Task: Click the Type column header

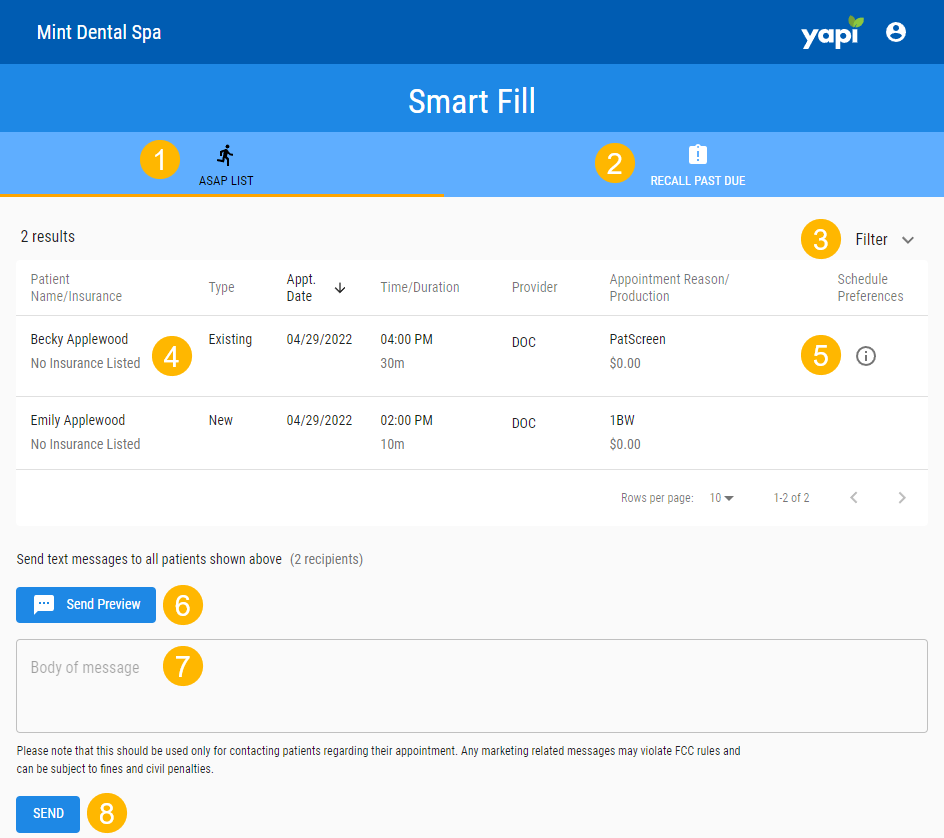Action: [x=222, y=288]
